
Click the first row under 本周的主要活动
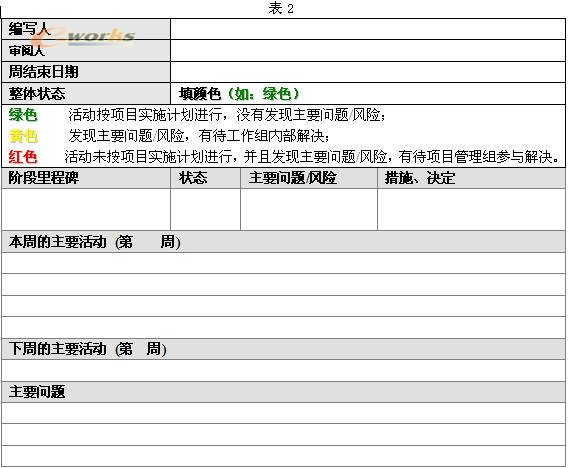pos(283,263)
